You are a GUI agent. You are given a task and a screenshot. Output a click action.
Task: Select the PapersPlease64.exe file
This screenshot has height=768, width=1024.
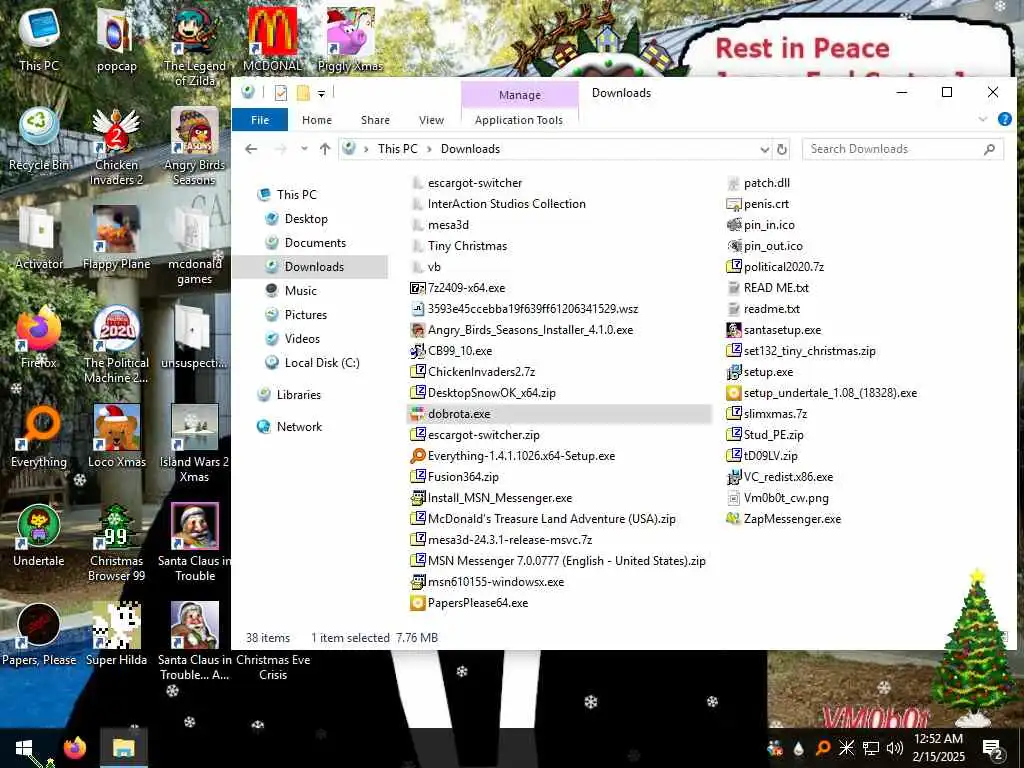point(477,603)
